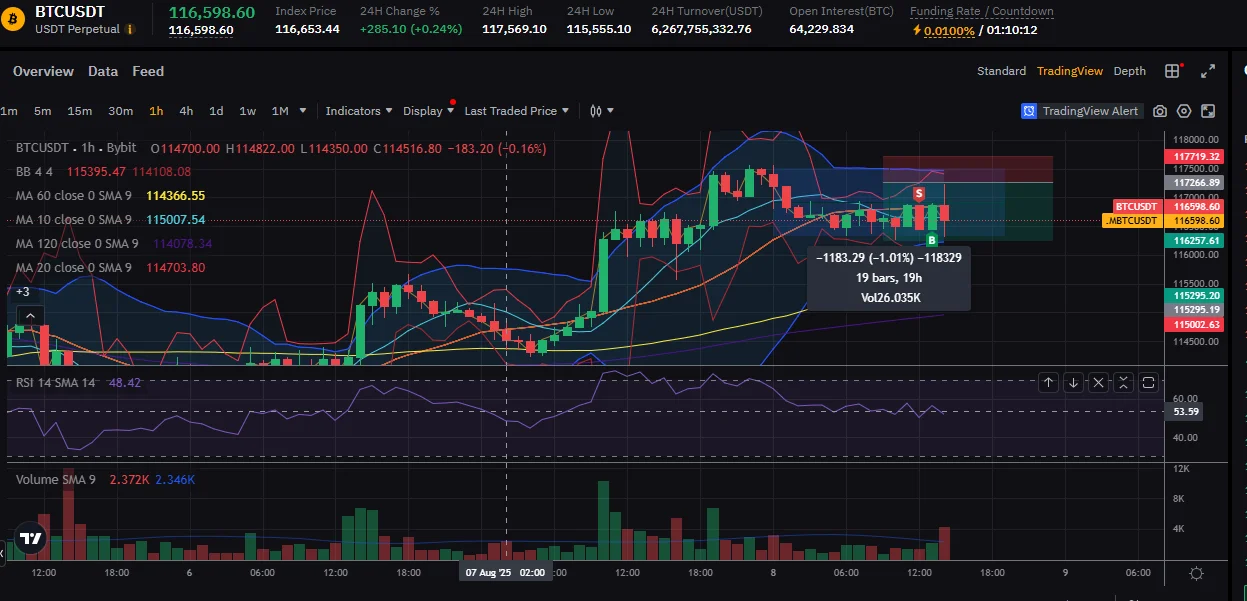Select the 1h timeframe
The height and width of the screenshot is (601, 1247).
(156, 111)
